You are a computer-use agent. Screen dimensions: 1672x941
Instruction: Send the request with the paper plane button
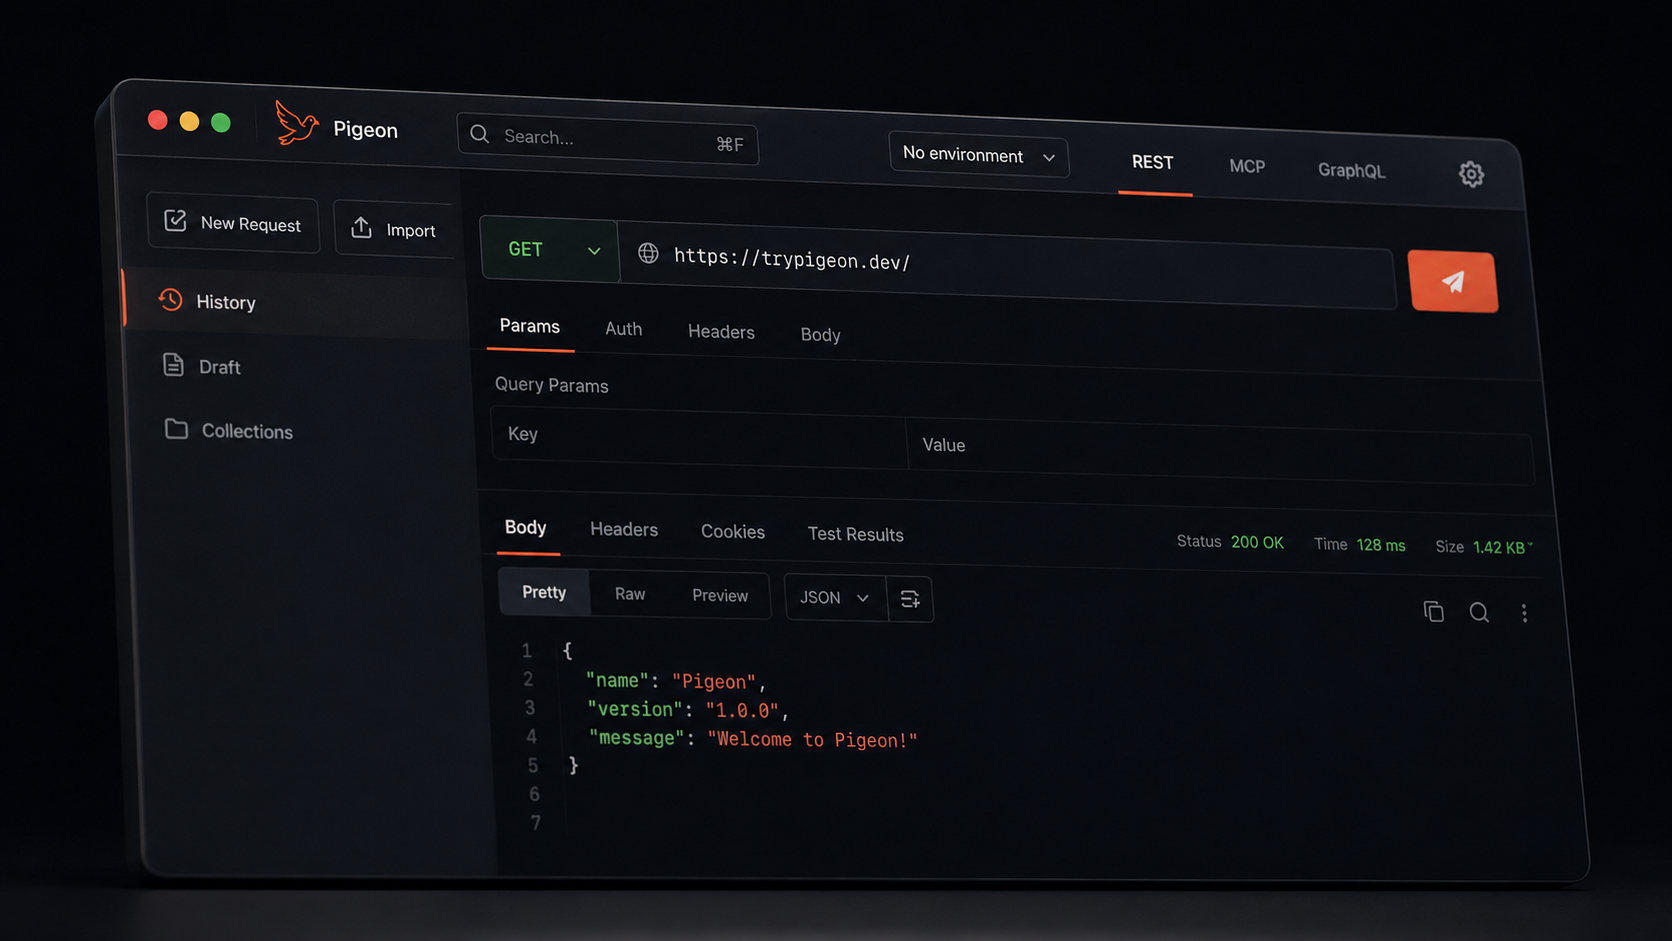coord(1453,282)
